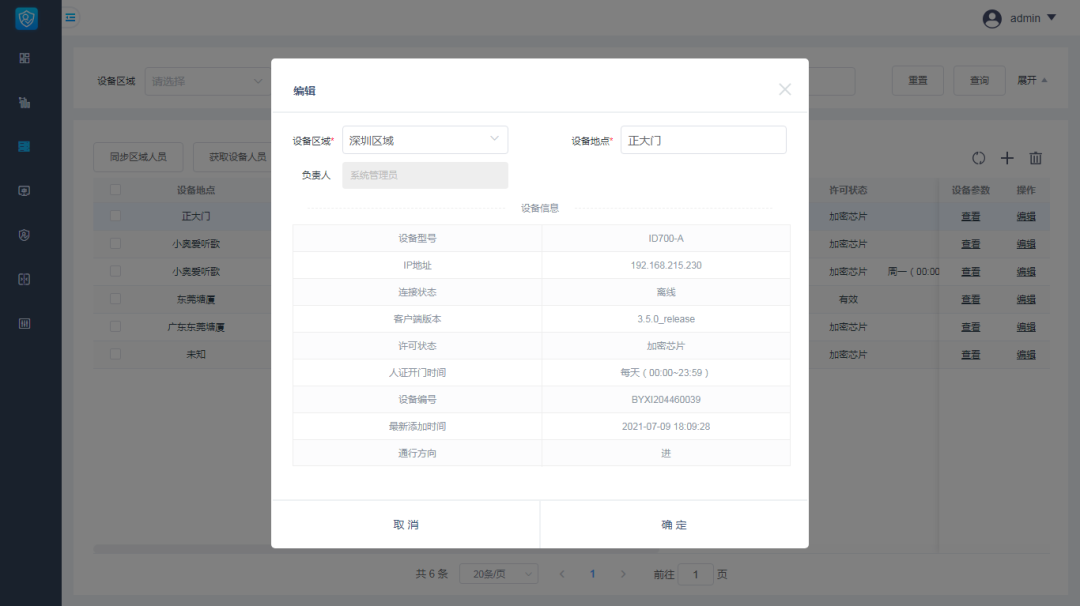
Task: Check the select-all checkbox in table header
Action: coord(115,188)
